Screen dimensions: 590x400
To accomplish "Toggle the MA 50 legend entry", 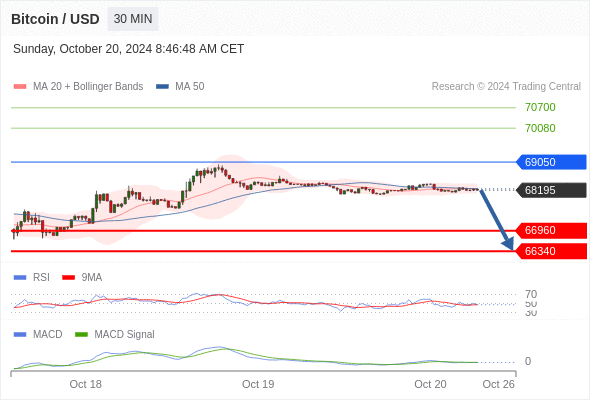I will [x=180, y=87].
